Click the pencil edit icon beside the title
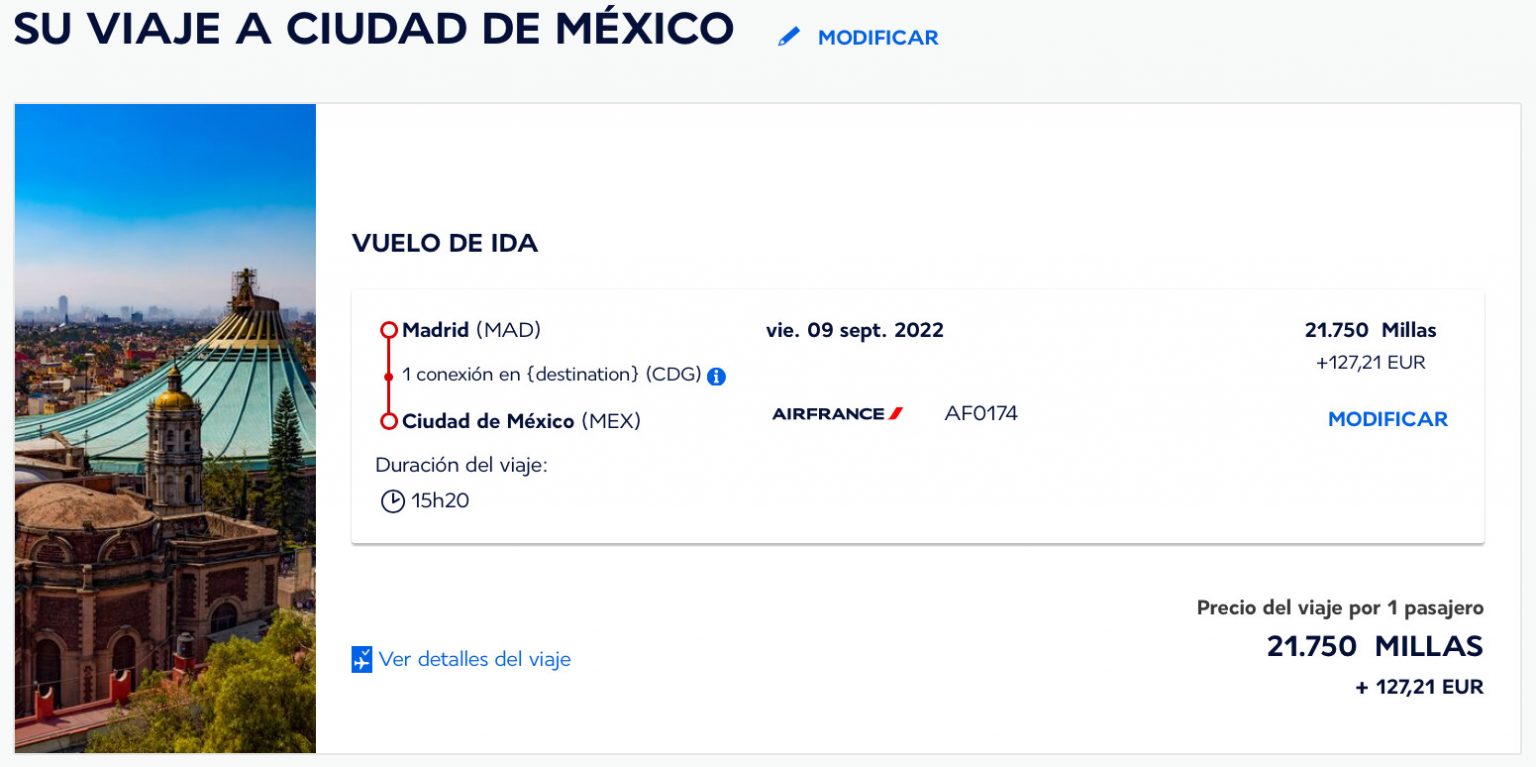 (789, 37)
